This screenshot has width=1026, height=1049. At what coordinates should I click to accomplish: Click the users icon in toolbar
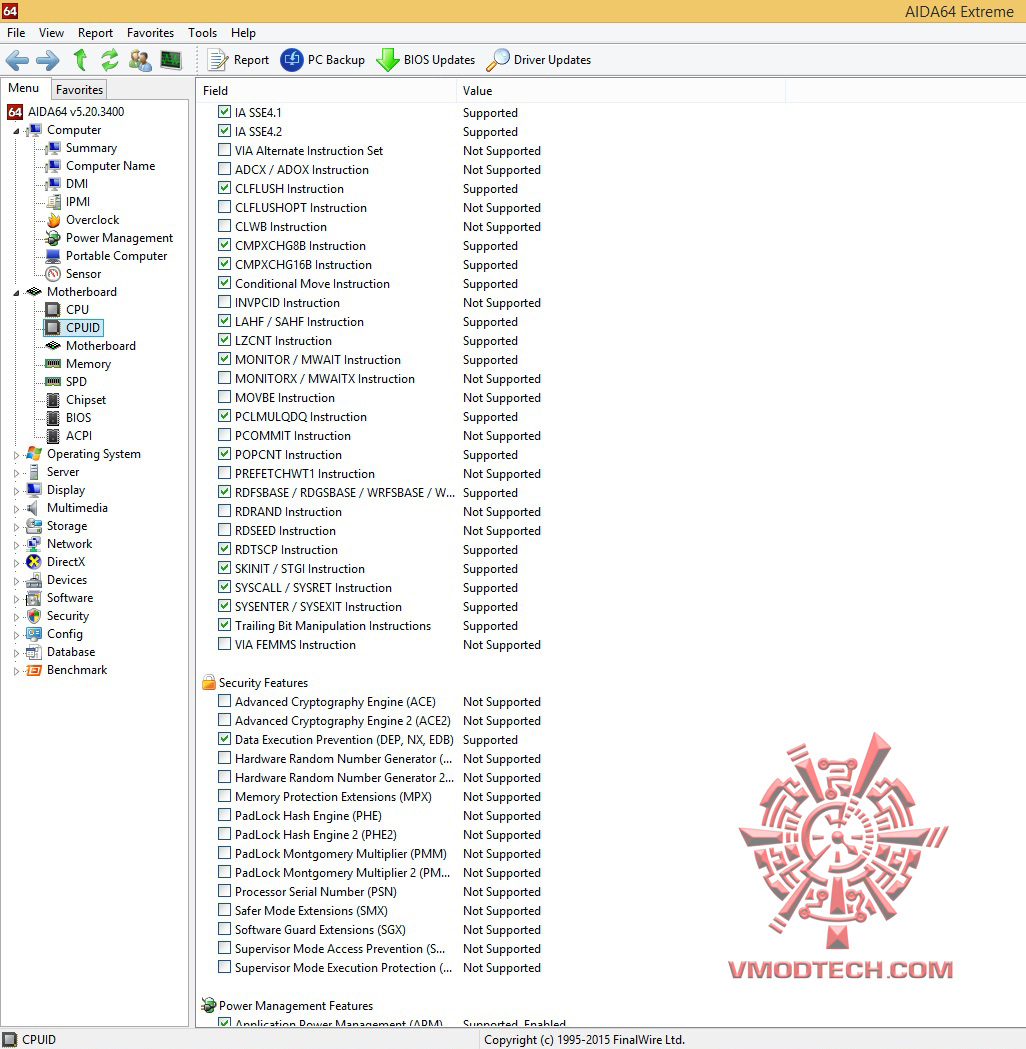[x=140, y=60]
